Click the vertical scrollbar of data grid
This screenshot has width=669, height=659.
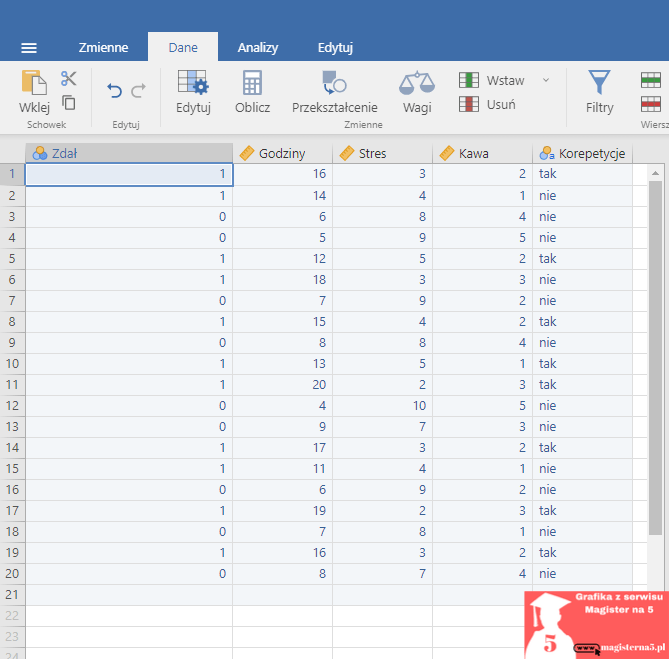655,360
